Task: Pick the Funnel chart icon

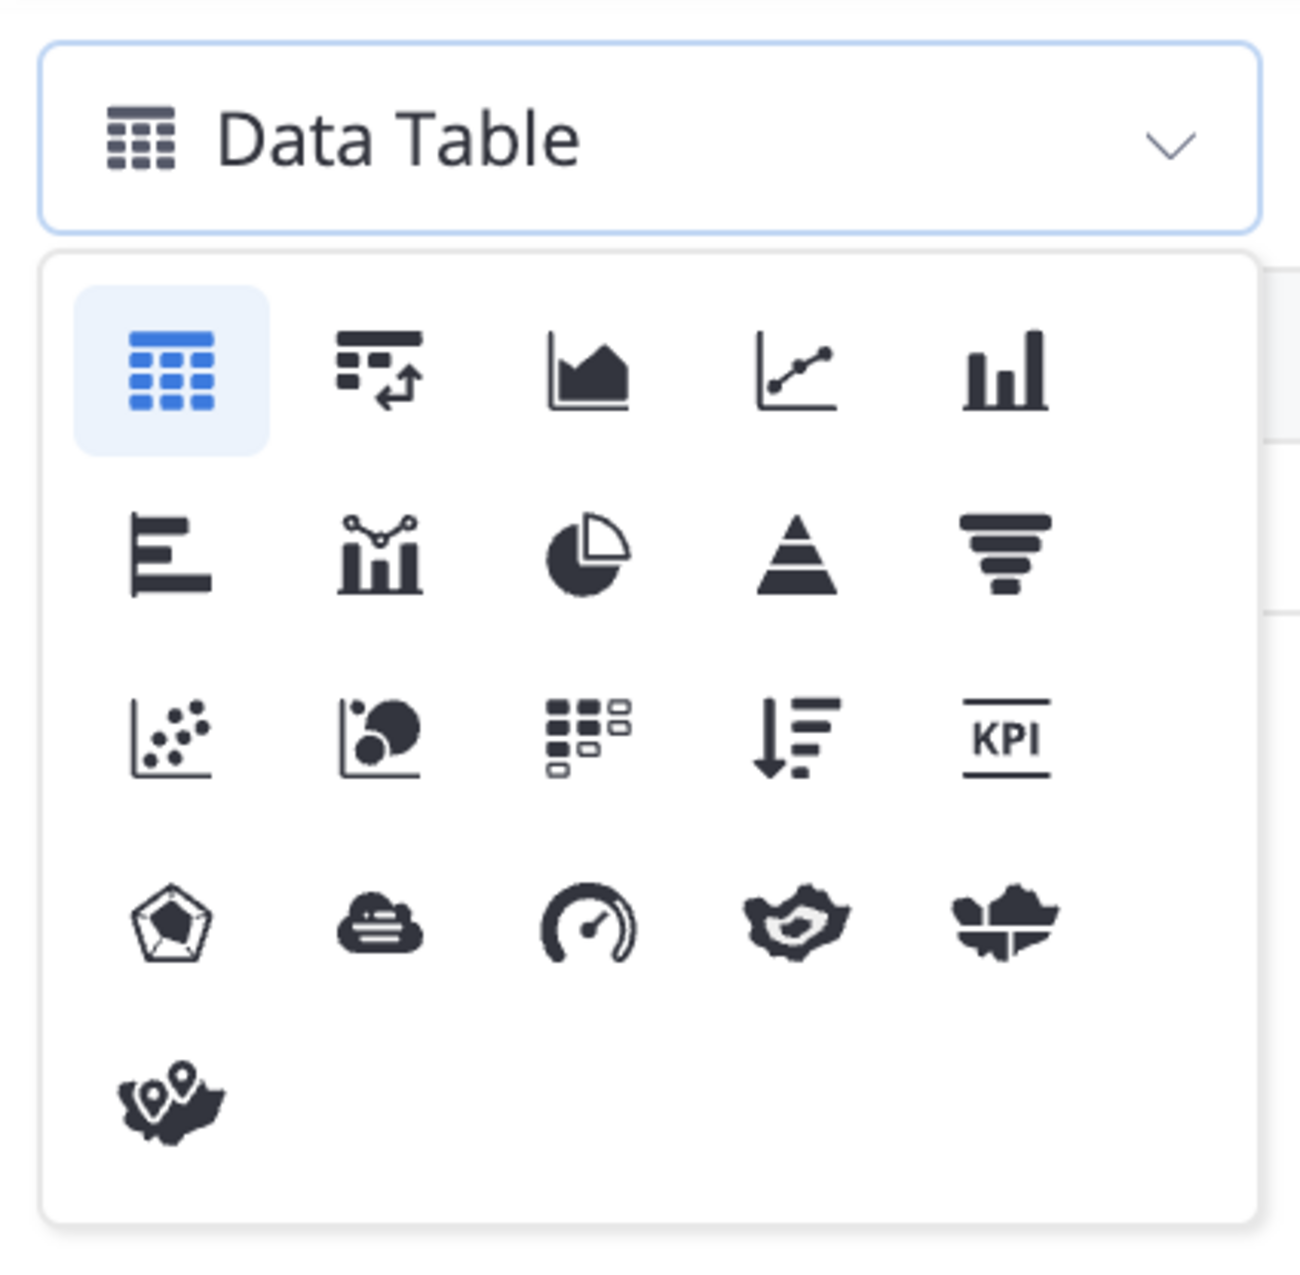Action: pos(1005,555)
